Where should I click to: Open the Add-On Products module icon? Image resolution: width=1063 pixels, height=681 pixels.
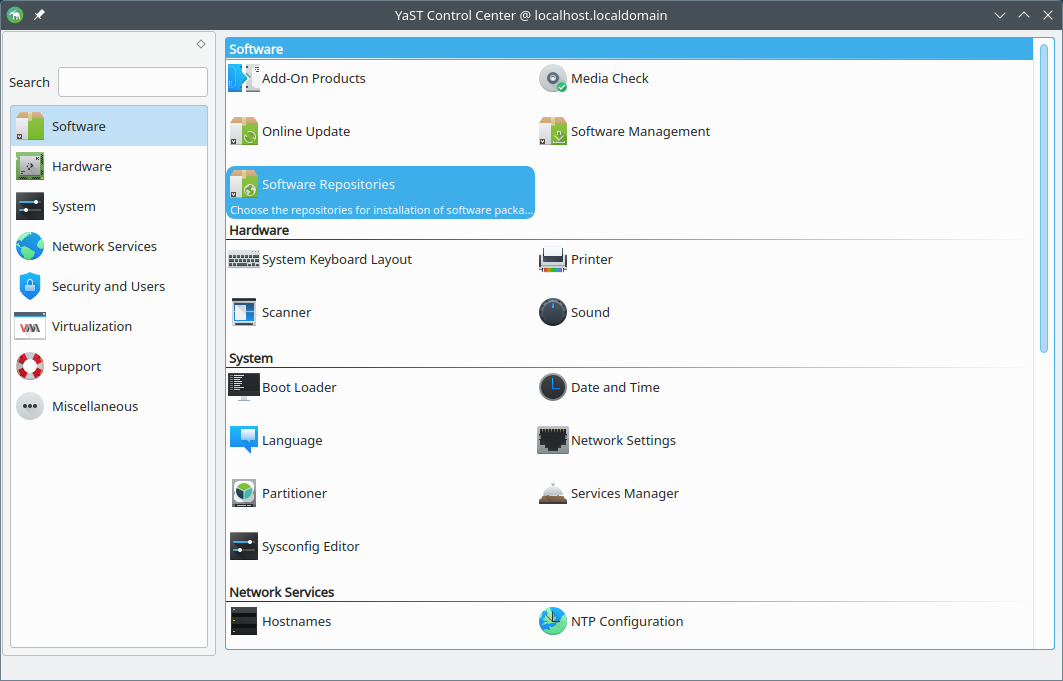243,79
